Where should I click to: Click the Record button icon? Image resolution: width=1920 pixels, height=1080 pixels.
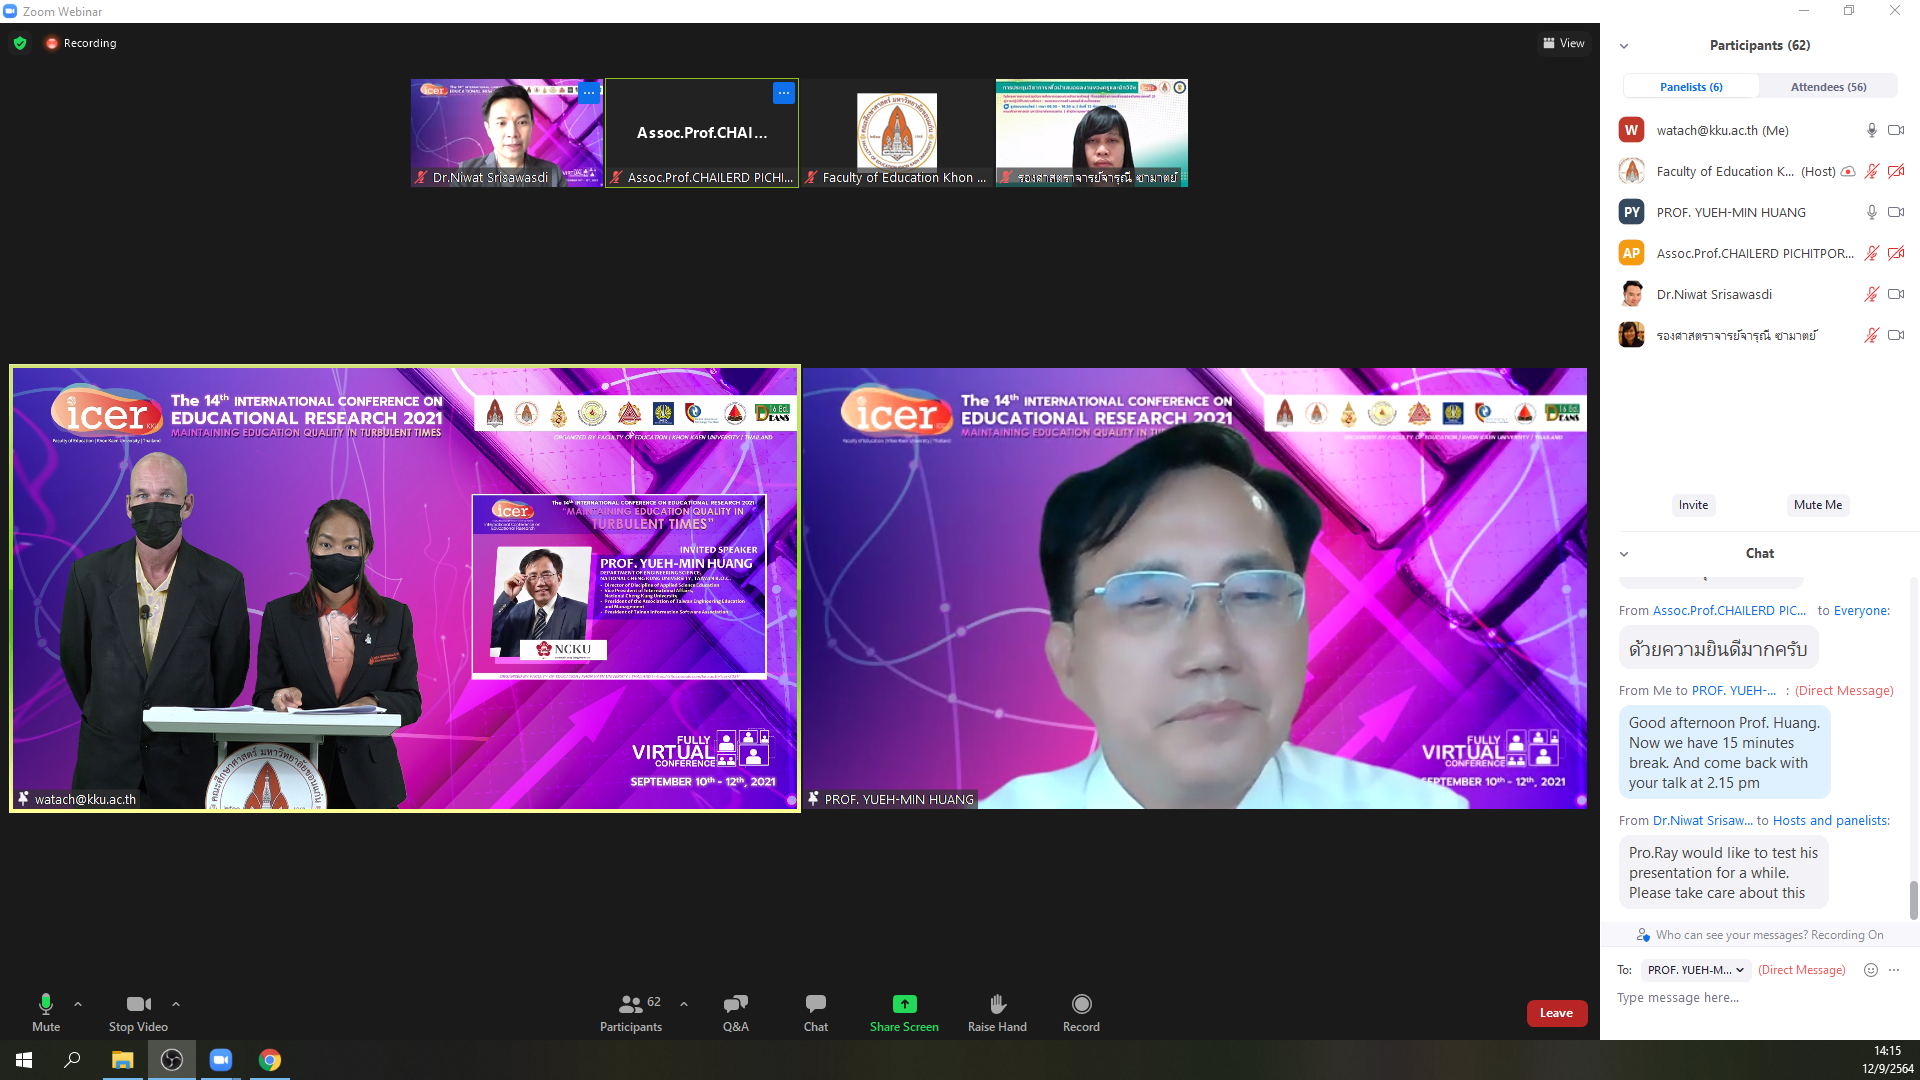(1081, 1004)
